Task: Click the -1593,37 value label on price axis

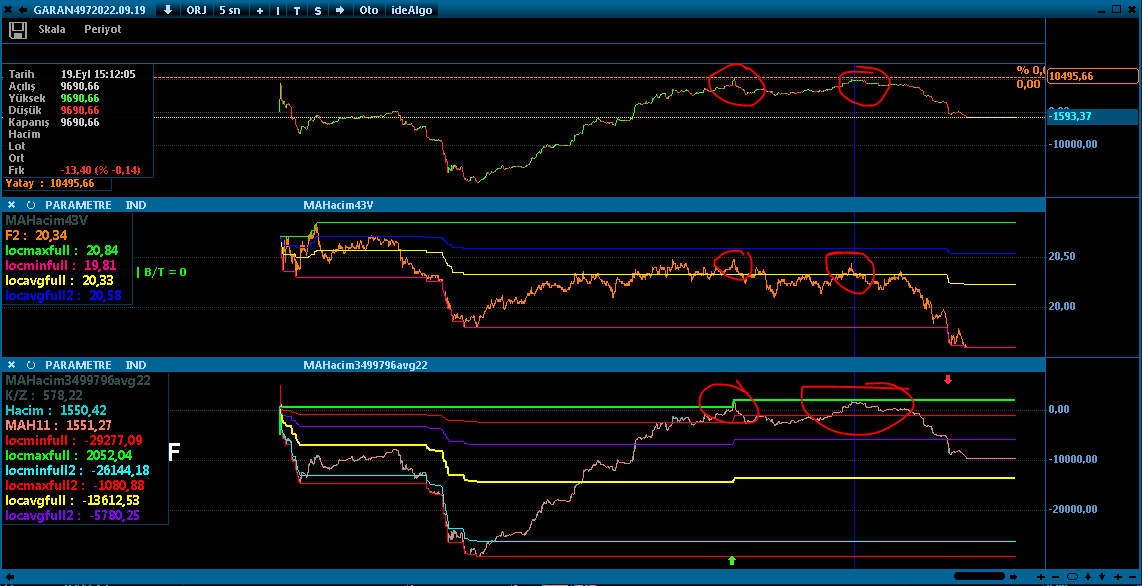Action: 1092,116
